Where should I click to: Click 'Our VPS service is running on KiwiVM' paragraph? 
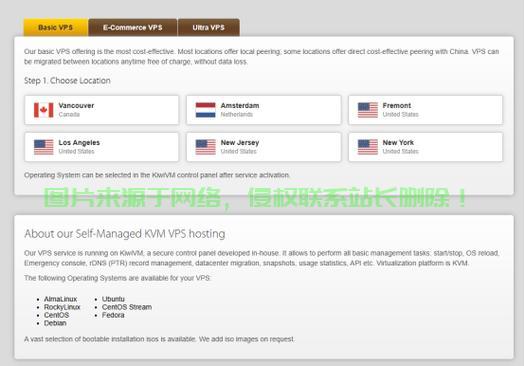pos(261,258)
